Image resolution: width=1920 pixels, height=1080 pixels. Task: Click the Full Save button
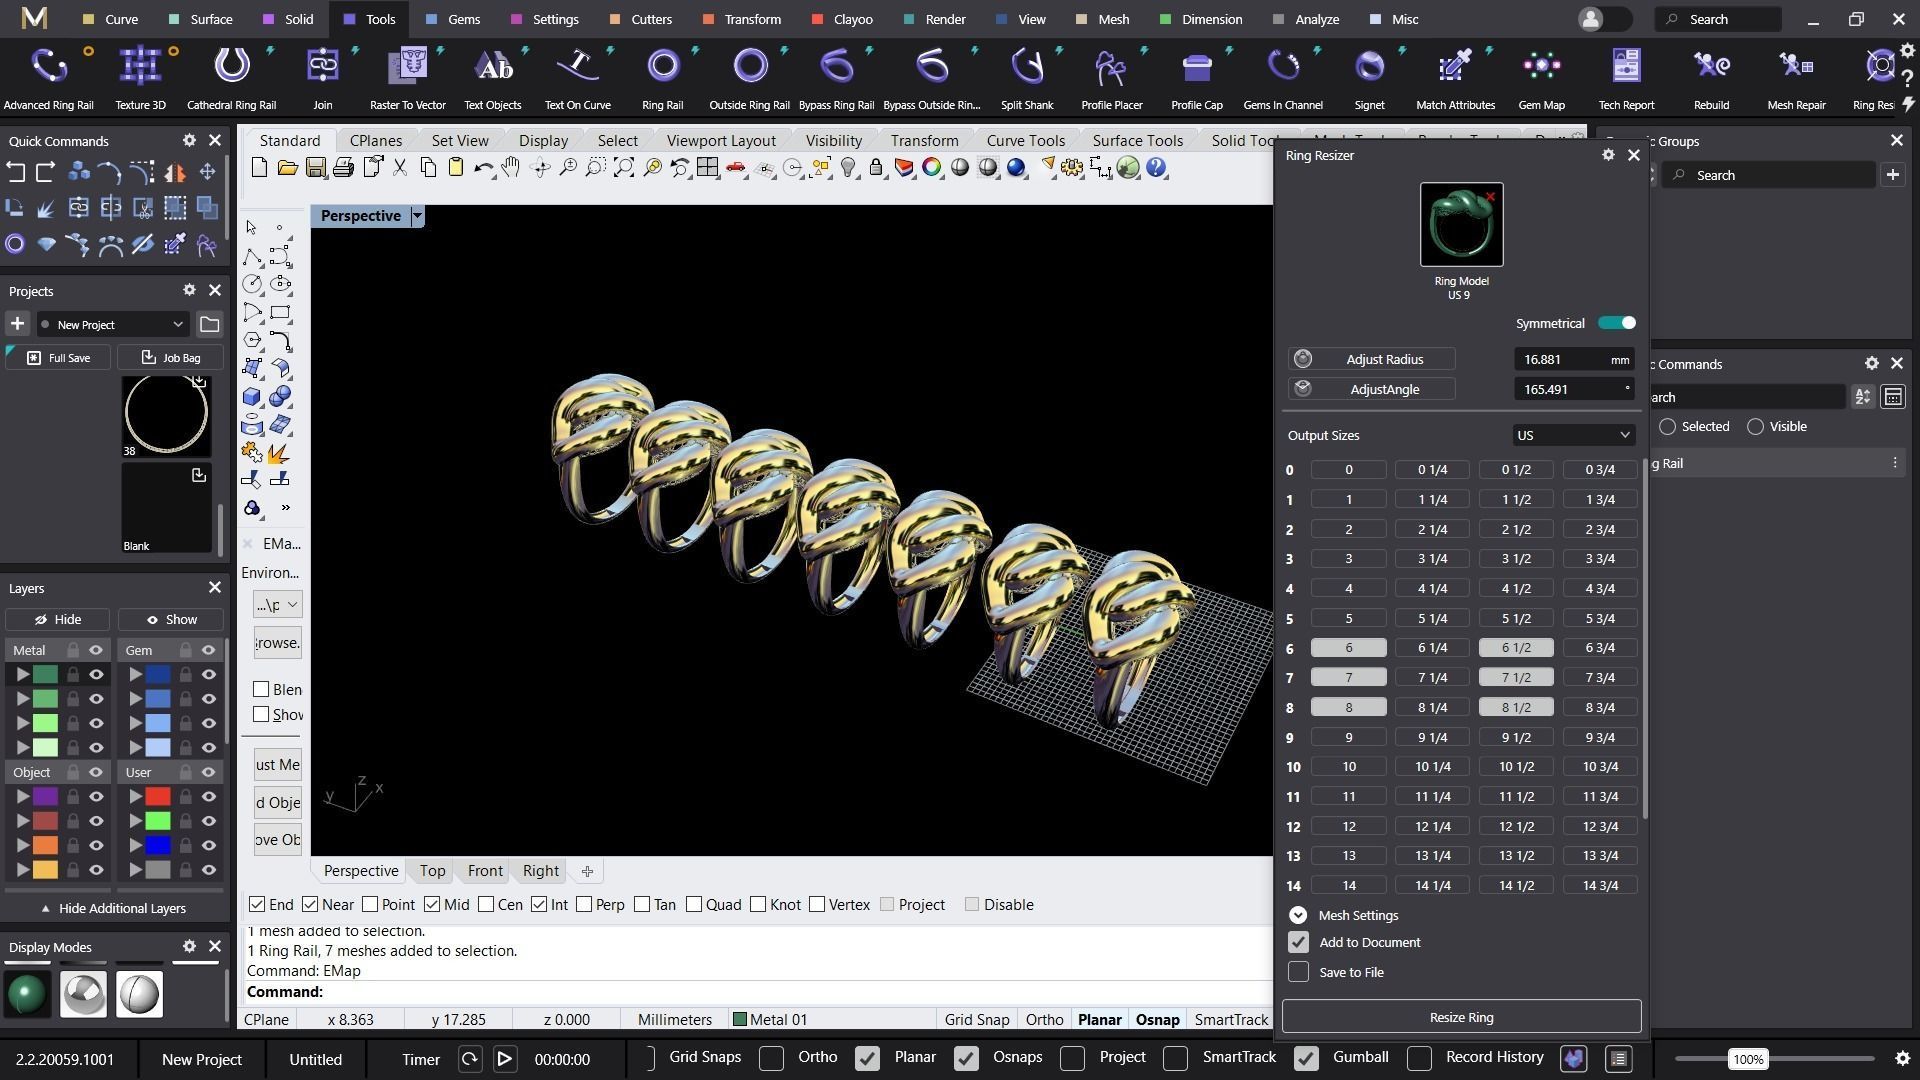[x=58, y=358]
